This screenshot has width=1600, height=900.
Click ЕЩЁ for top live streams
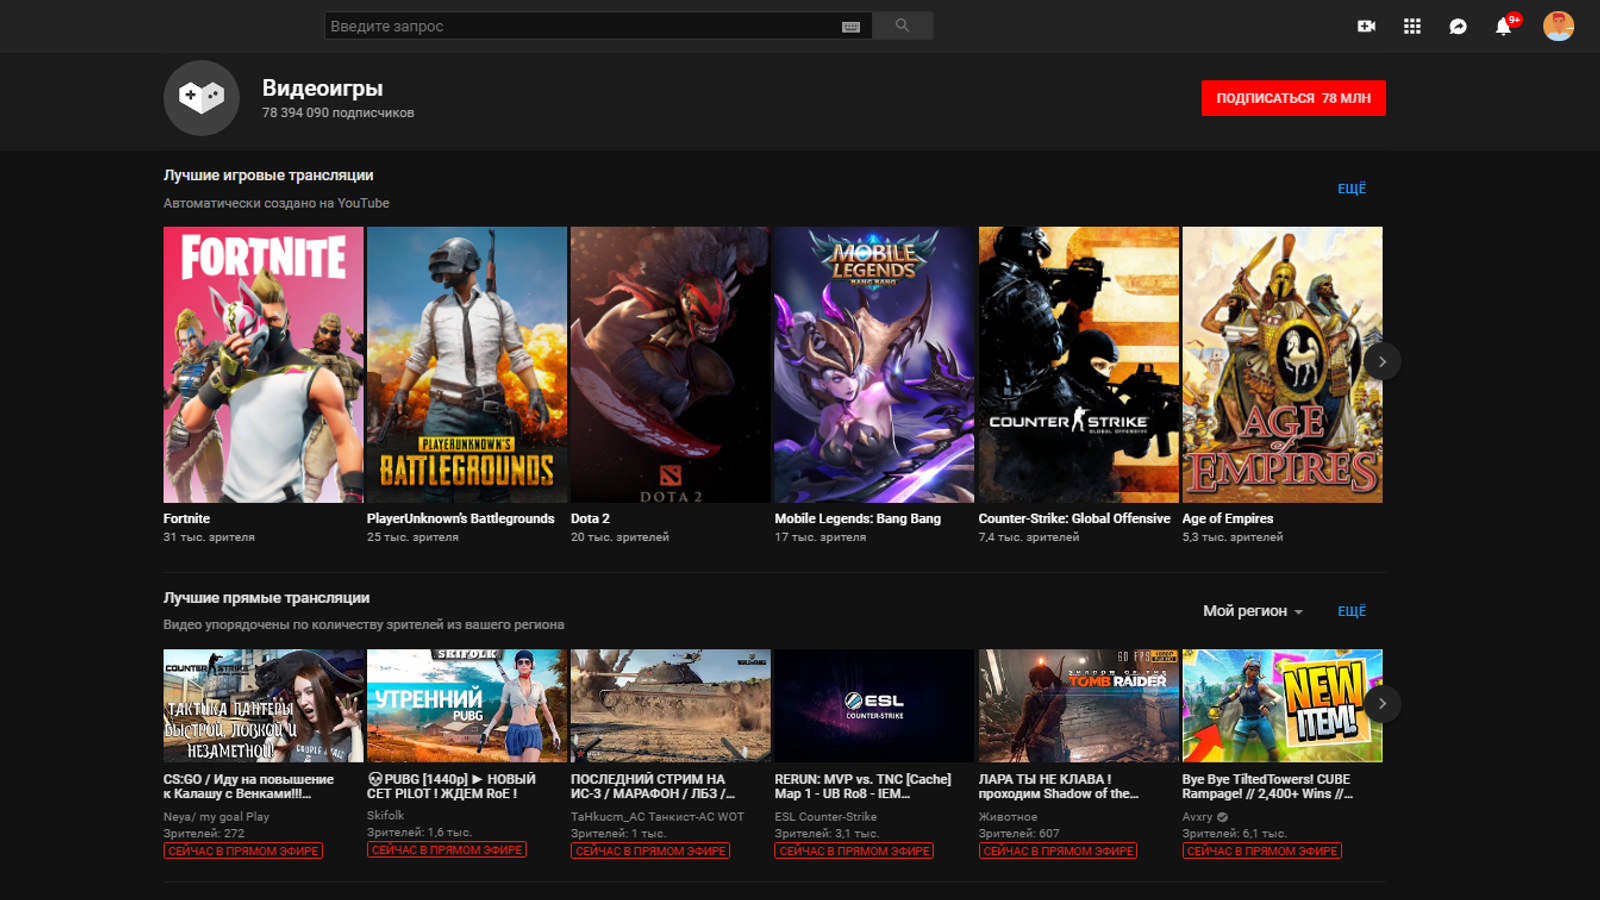coord(1352,611)
